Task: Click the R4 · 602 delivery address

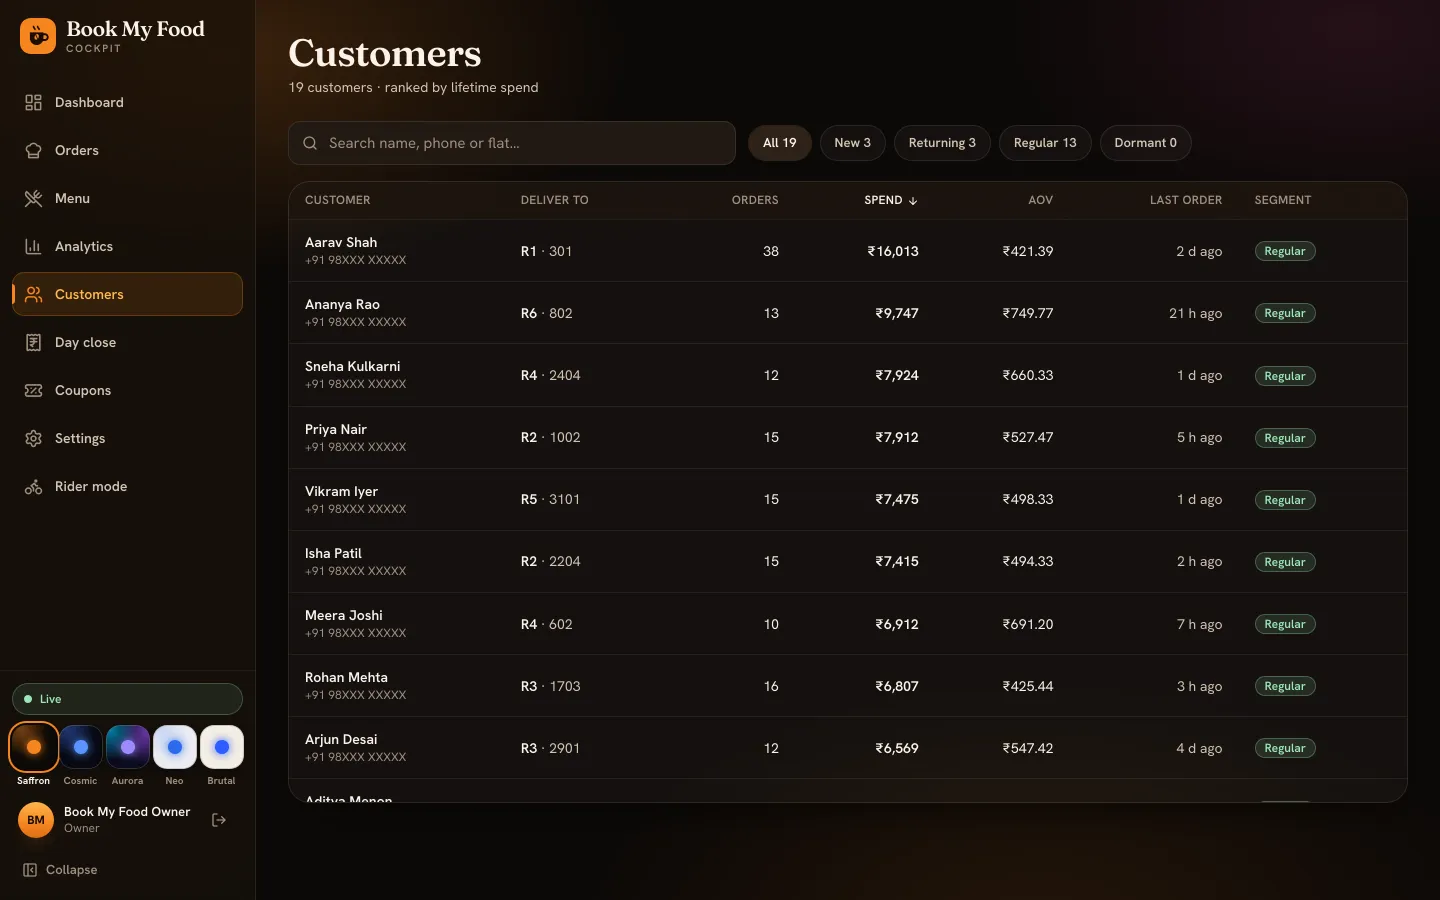Action: (x=547, y=624)
